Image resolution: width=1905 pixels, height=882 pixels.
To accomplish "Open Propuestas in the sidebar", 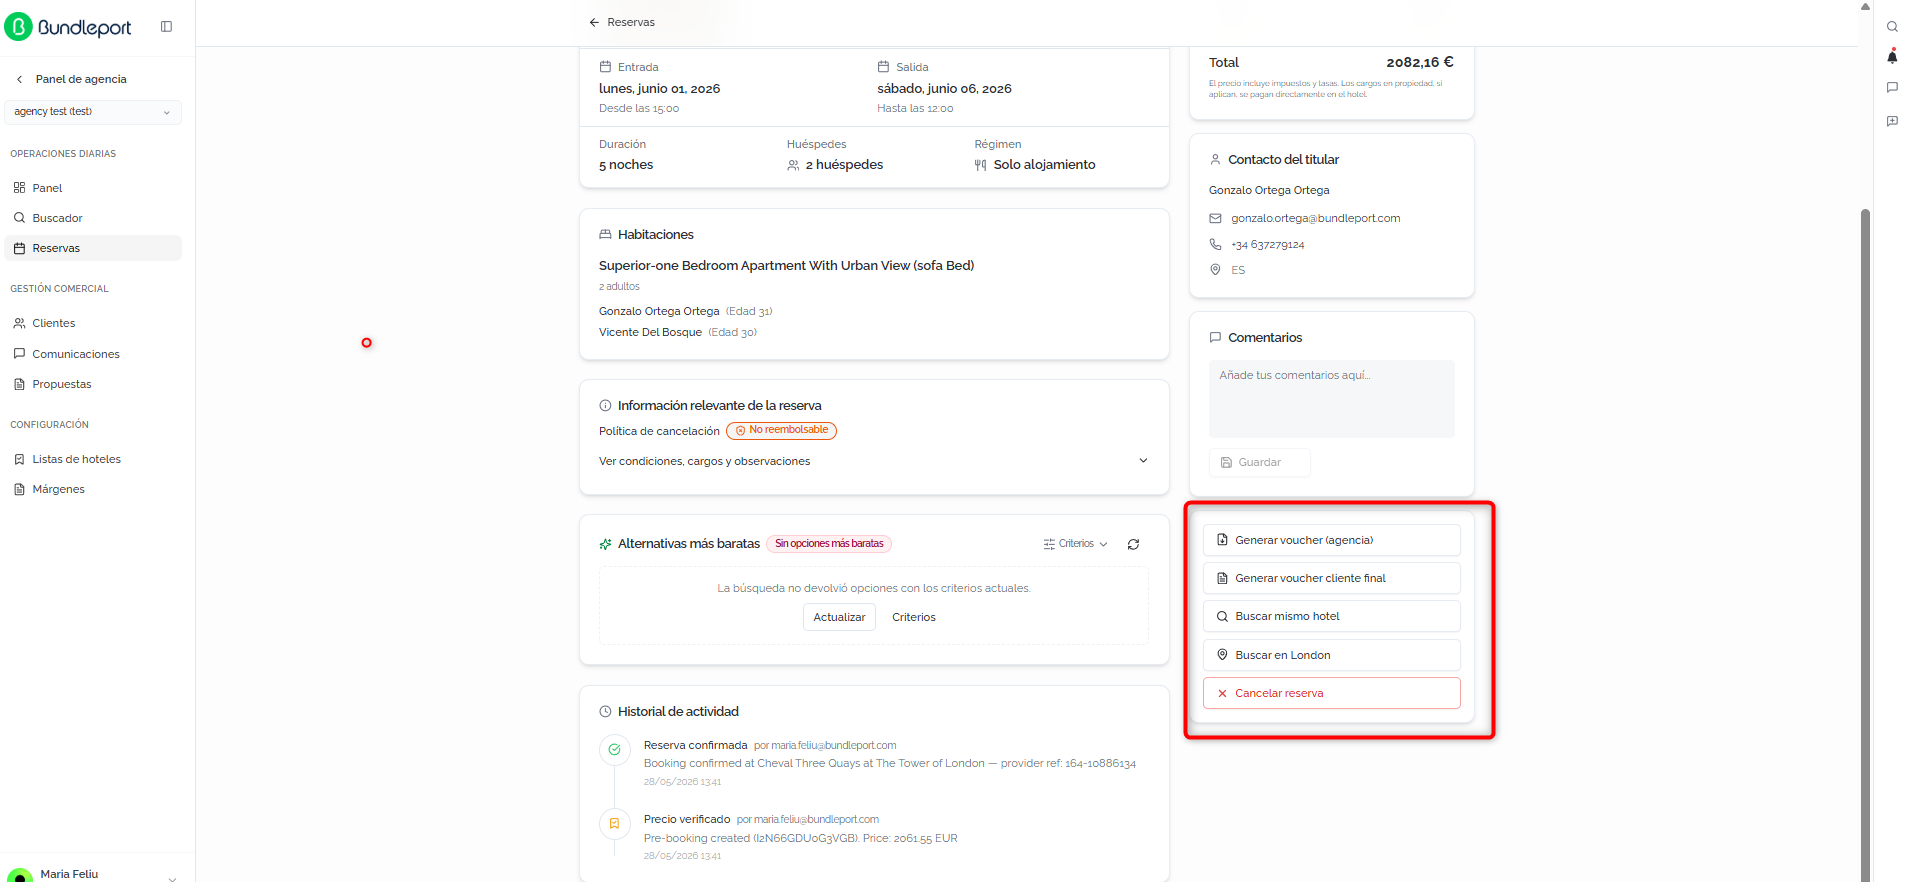I will (93, 384).
